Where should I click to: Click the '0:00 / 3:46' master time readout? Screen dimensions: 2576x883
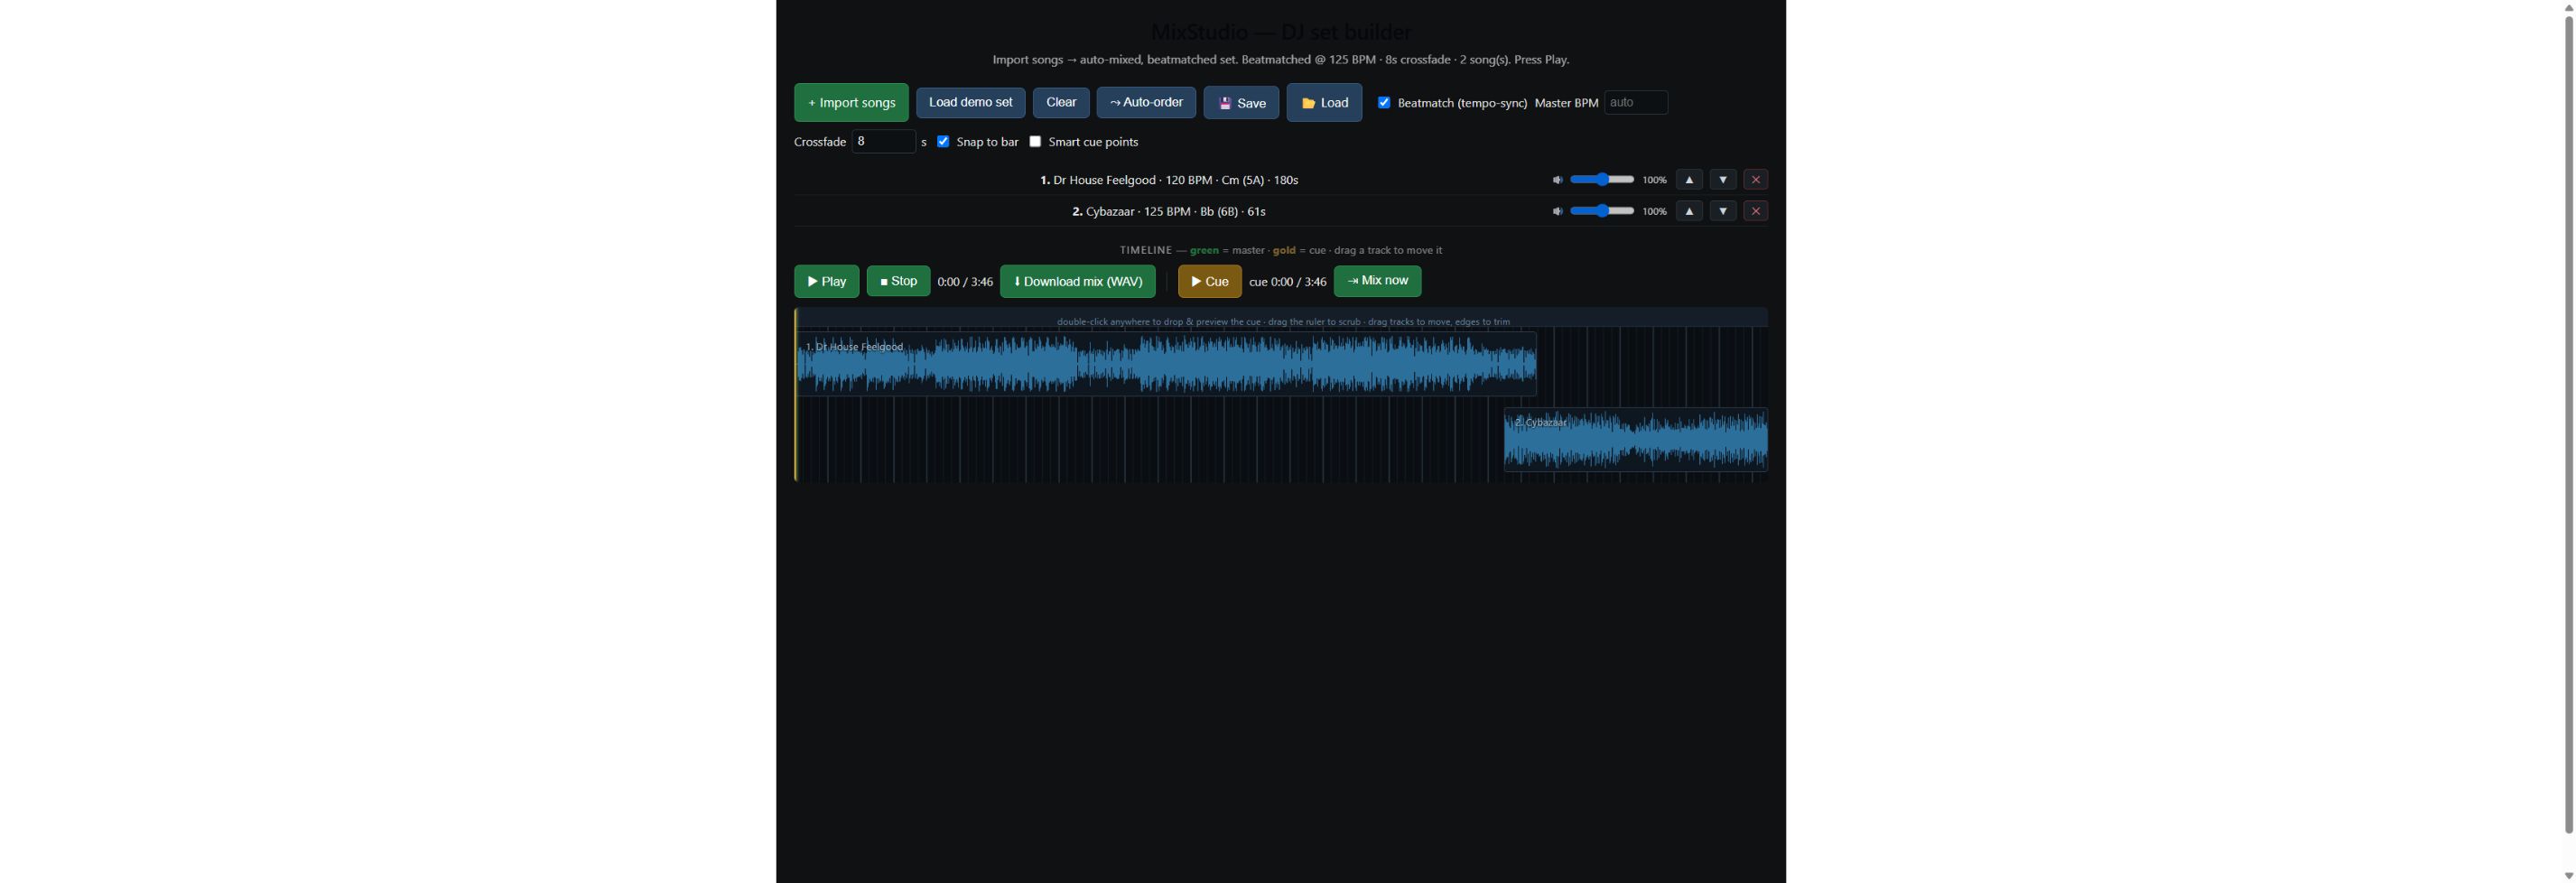coord(965,282)
